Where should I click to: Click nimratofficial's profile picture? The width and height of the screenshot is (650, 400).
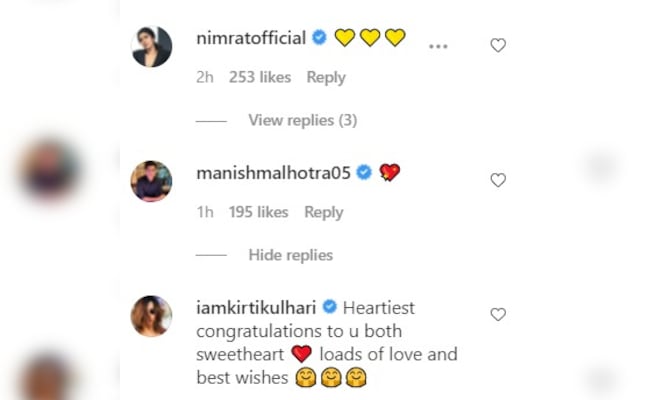[x=152, y=46]
